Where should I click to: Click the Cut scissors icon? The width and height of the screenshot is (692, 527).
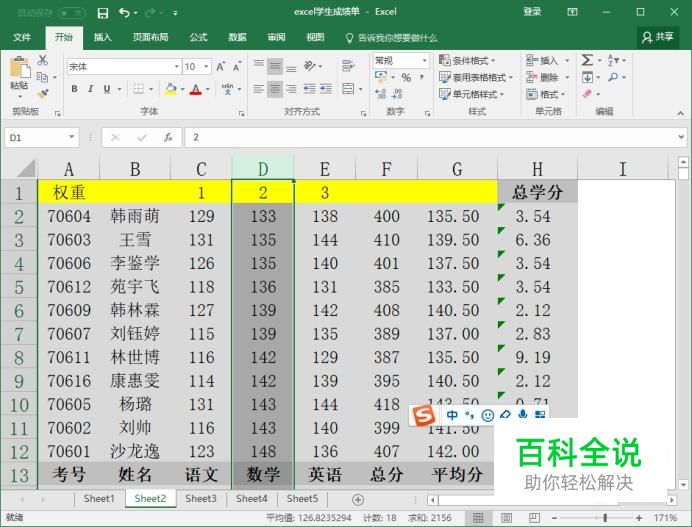click(x=43, y=60)
